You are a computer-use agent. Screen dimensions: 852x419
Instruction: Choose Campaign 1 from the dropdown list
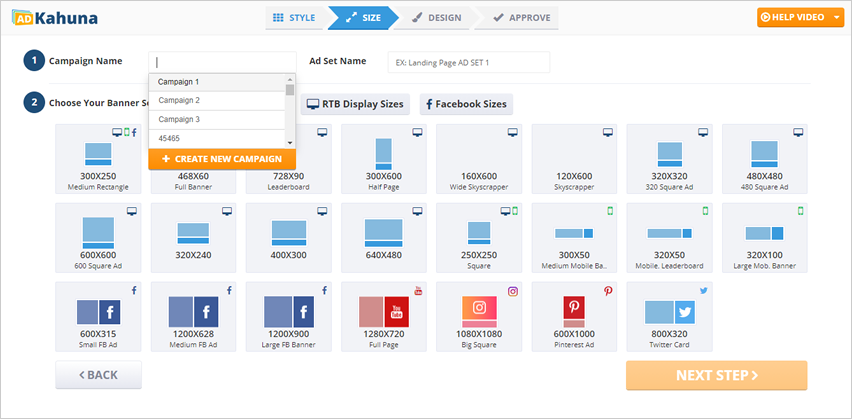click(x=216, y=82)
